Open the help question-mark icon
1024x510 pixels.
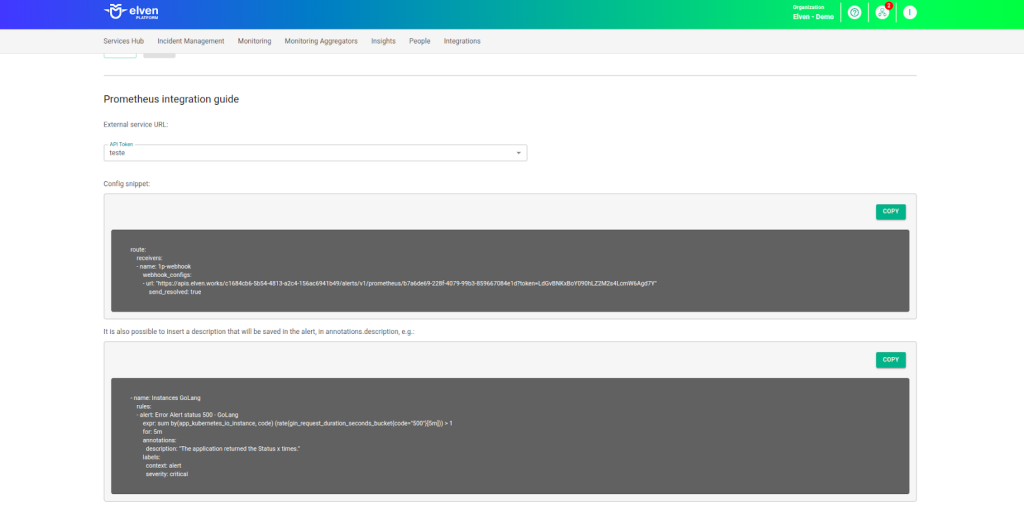854,12
